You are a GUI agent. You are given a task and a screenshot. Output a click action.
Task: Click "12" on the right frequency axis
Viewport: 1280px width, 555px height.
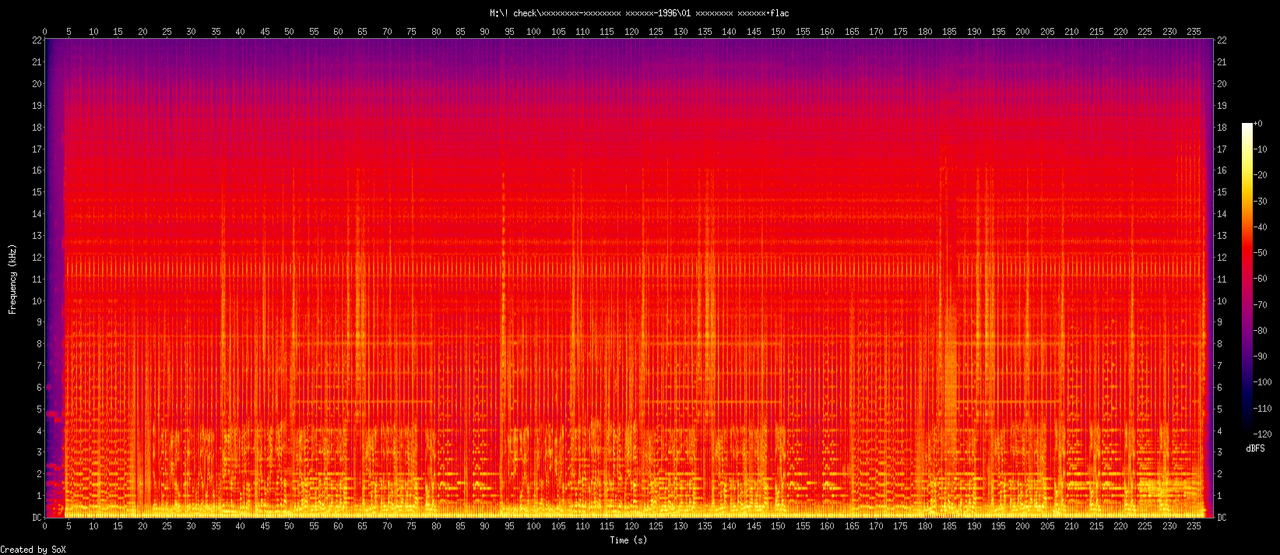1224,257
